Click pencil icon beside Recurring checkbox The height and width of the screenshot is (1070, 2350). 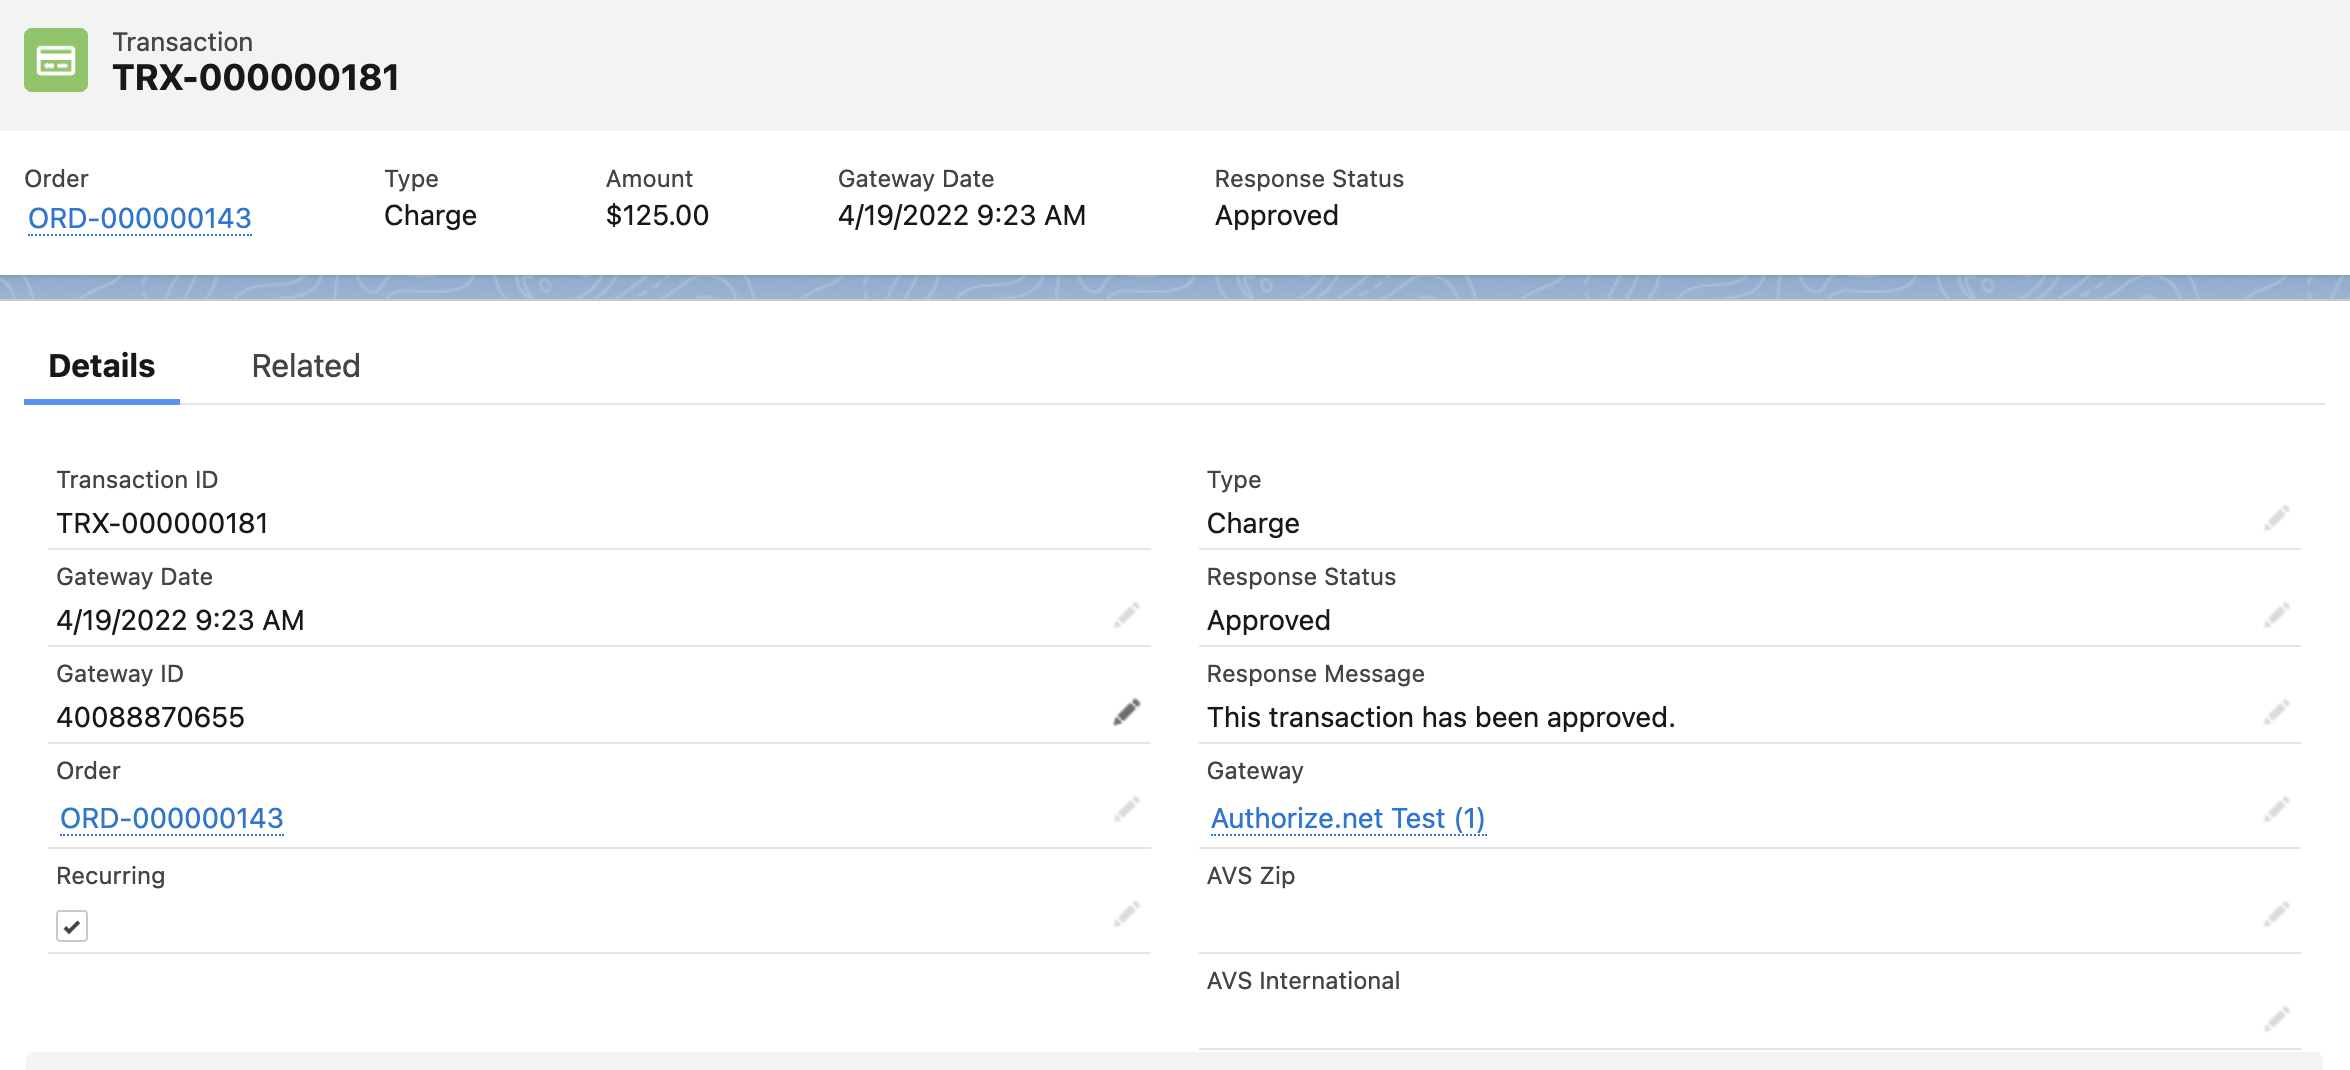click(1127, 914)
